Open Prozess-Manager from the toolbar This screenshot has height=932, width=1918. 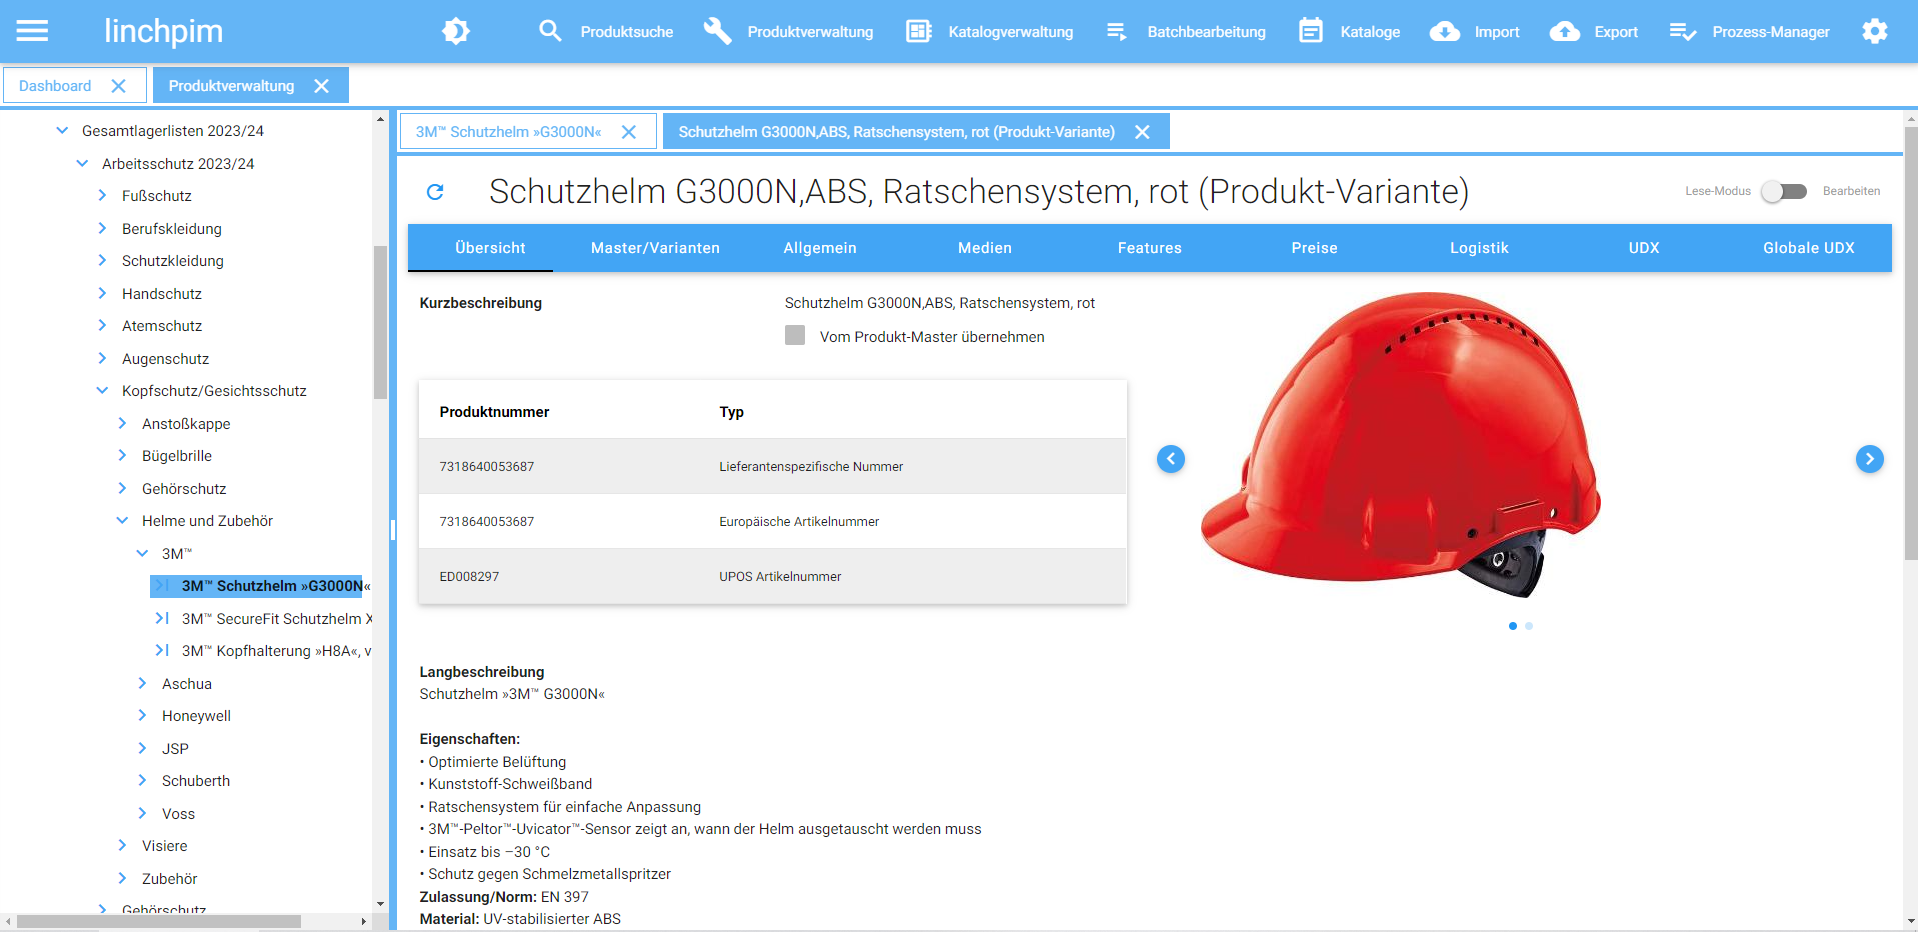[1750, 31]
